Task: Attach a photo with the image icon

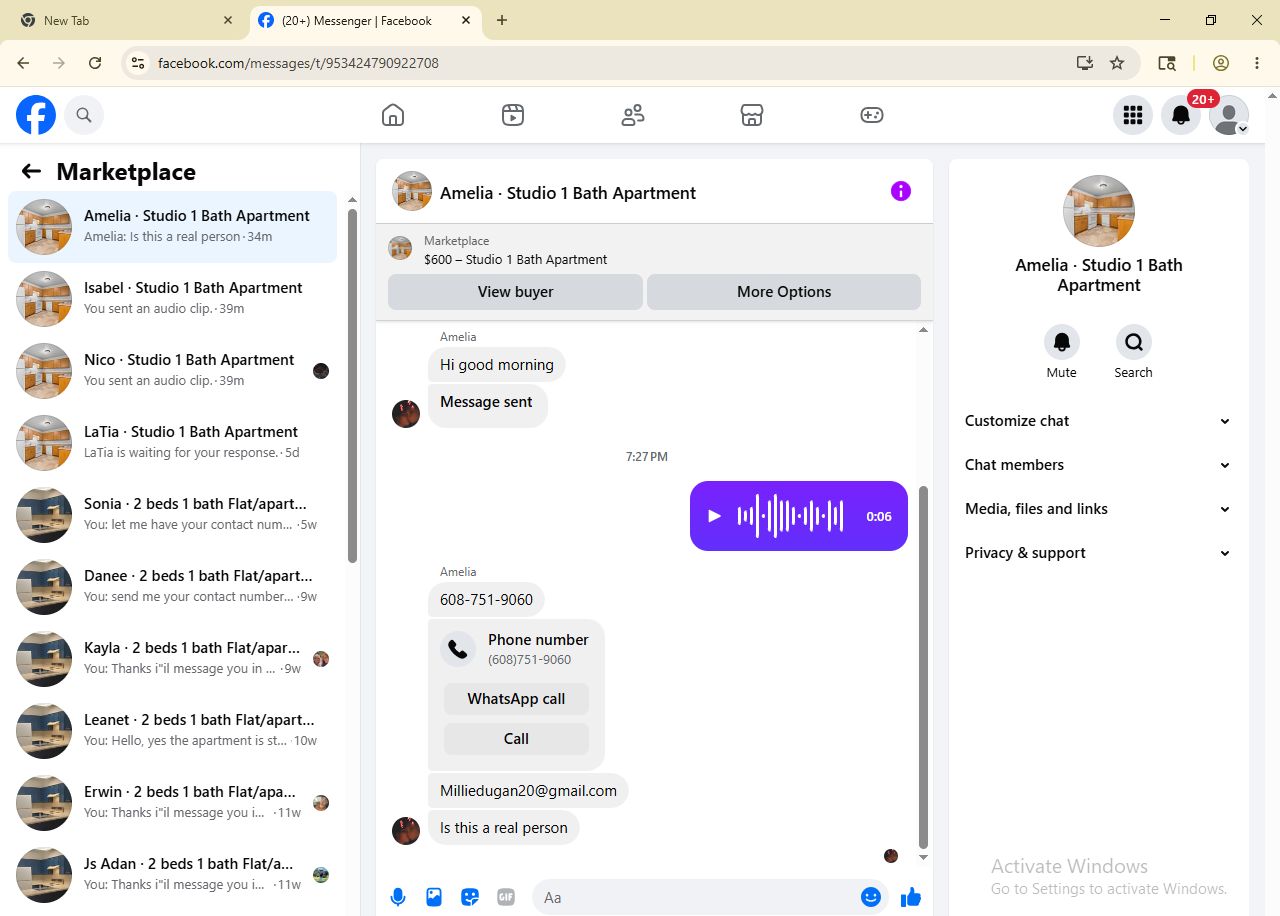Action: pos(434,897)
